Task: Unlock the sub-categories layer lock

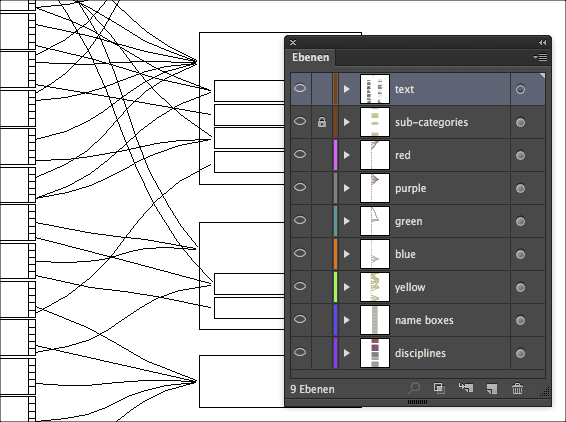Action: pyautogui.click(x=322, y=122)
